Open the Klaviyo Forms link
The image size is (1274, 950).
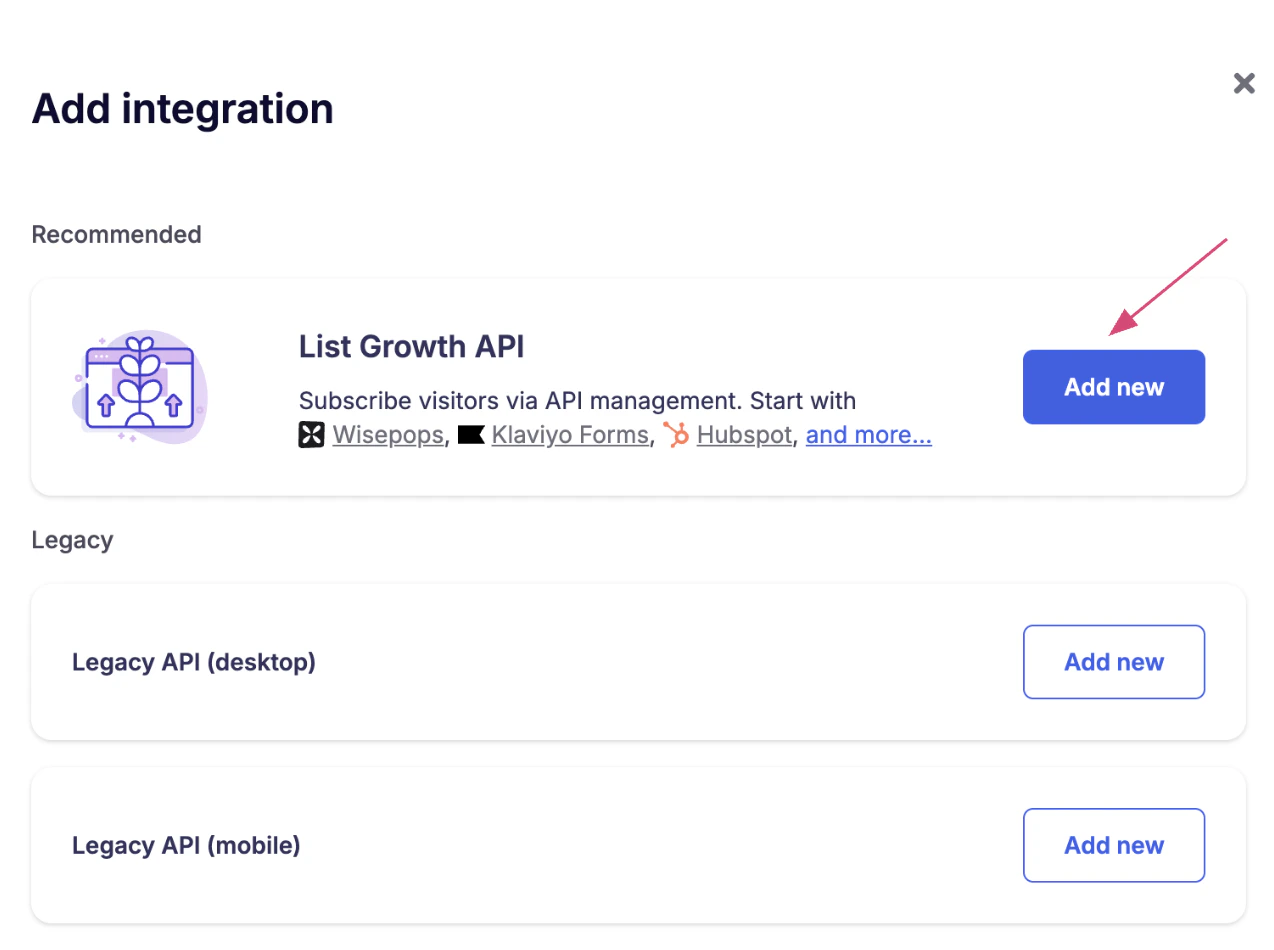[570, 434]
